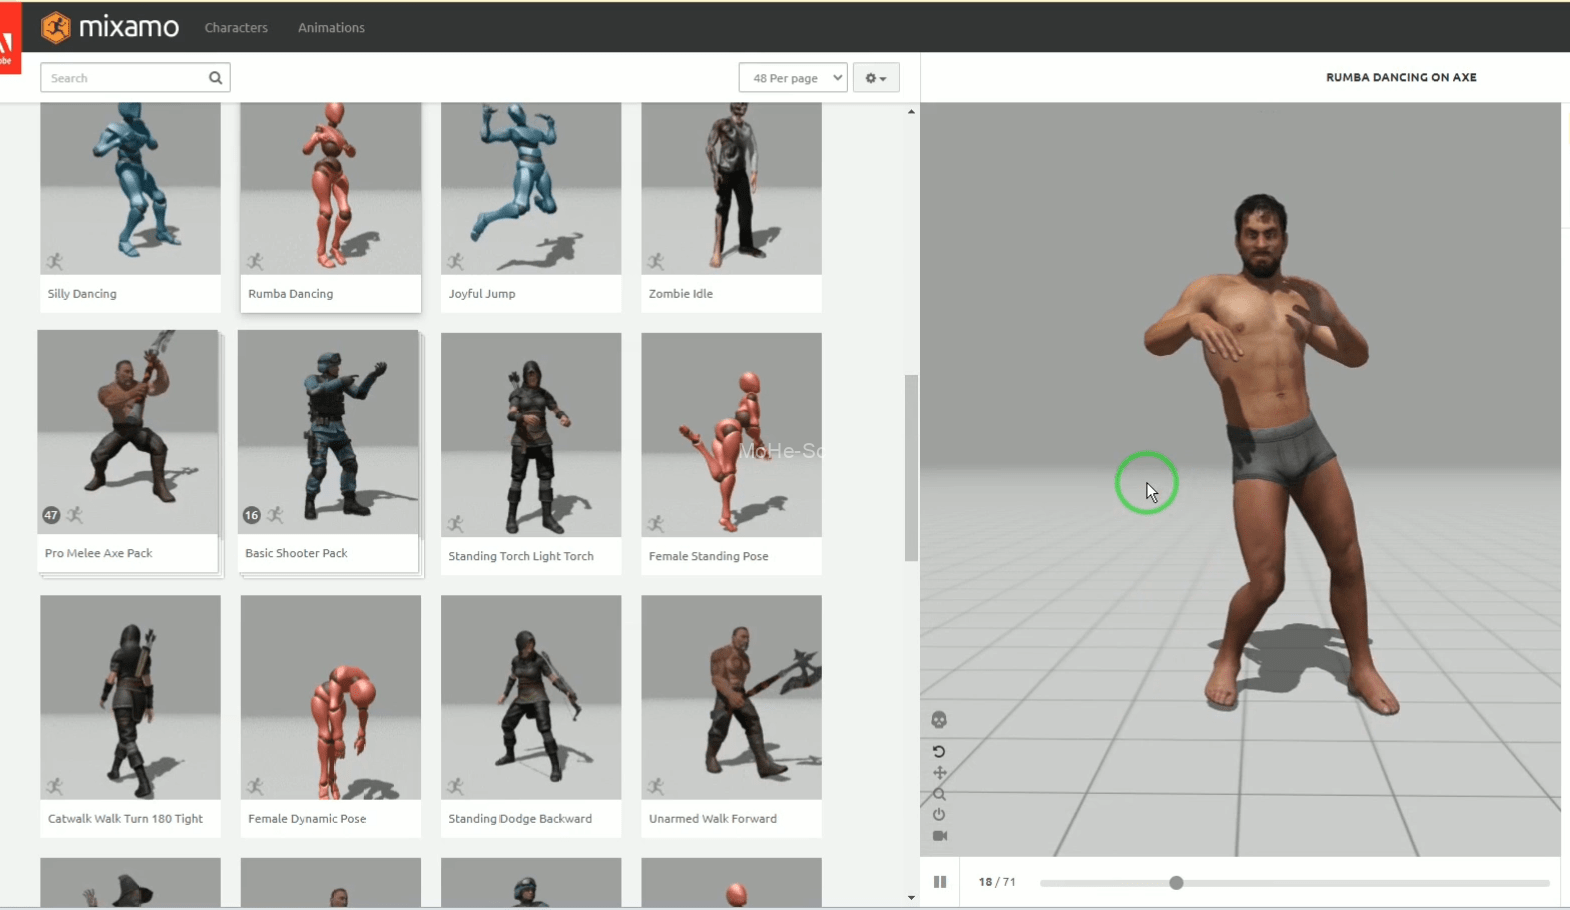Click the animation timeline slider handle
The width and height of the screenshot is (1570, 910).
(x=1176, y=883)
